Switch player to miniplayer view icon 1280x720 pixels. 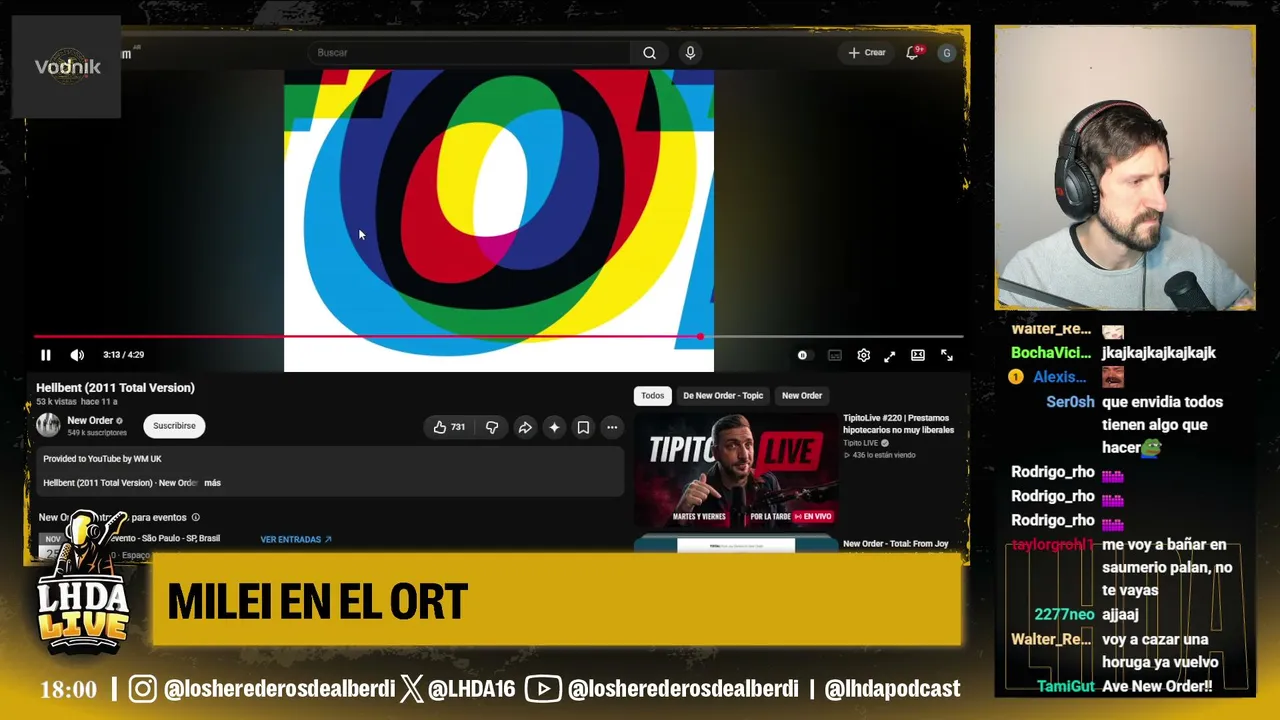click(890, 355)
